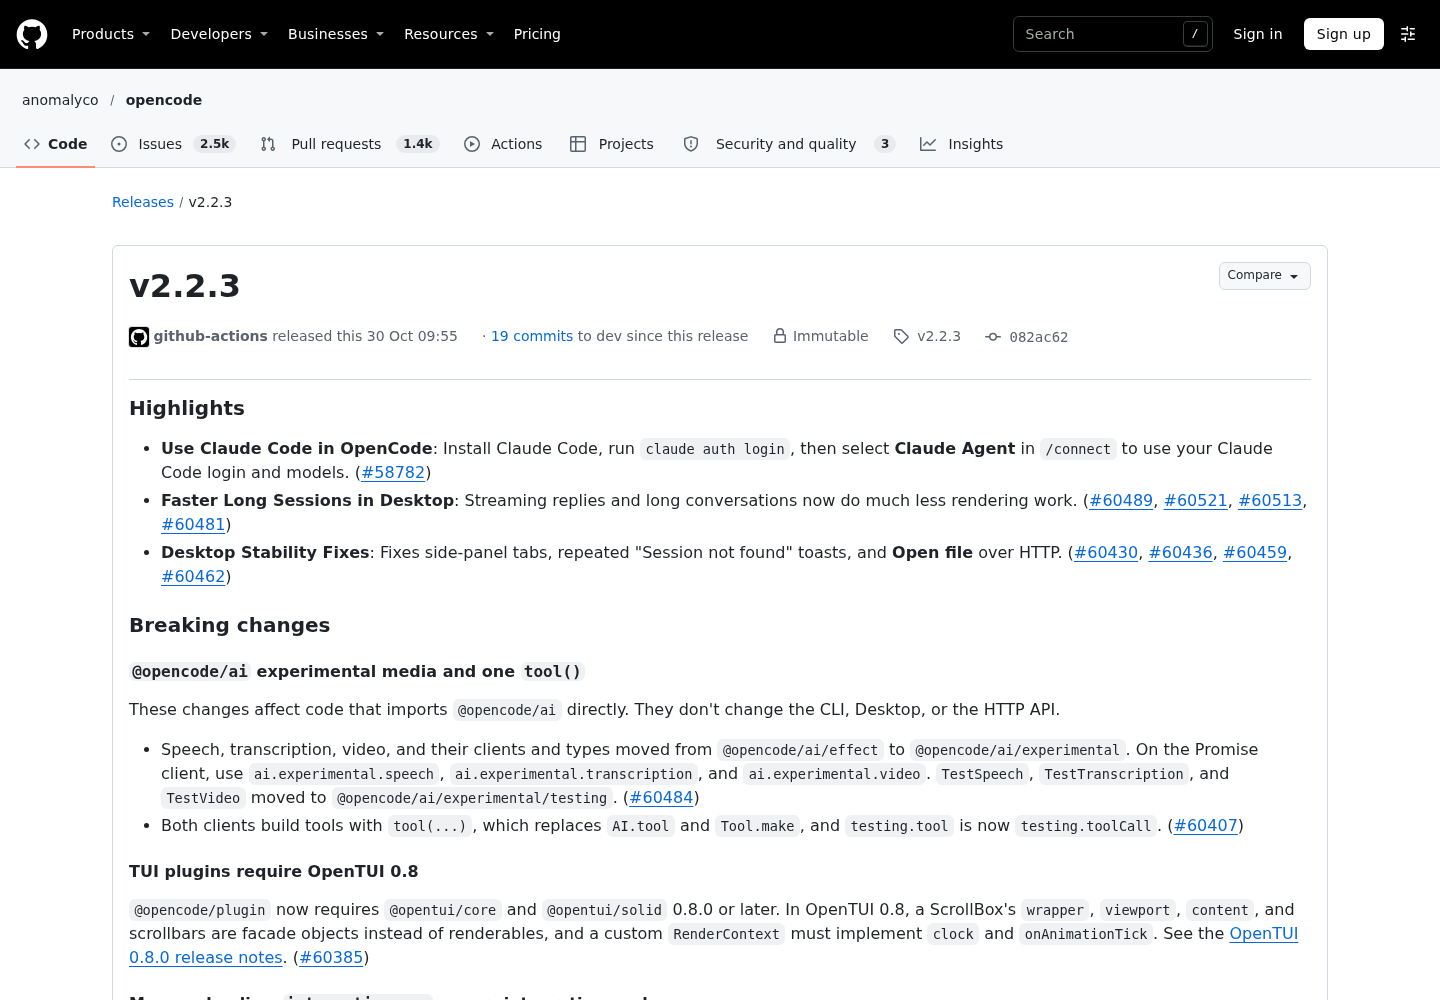Screen dimensions: 1440x1000
Task: Open pull request #60513 link
Action: pyautogui.click(x=1270, y=500)
